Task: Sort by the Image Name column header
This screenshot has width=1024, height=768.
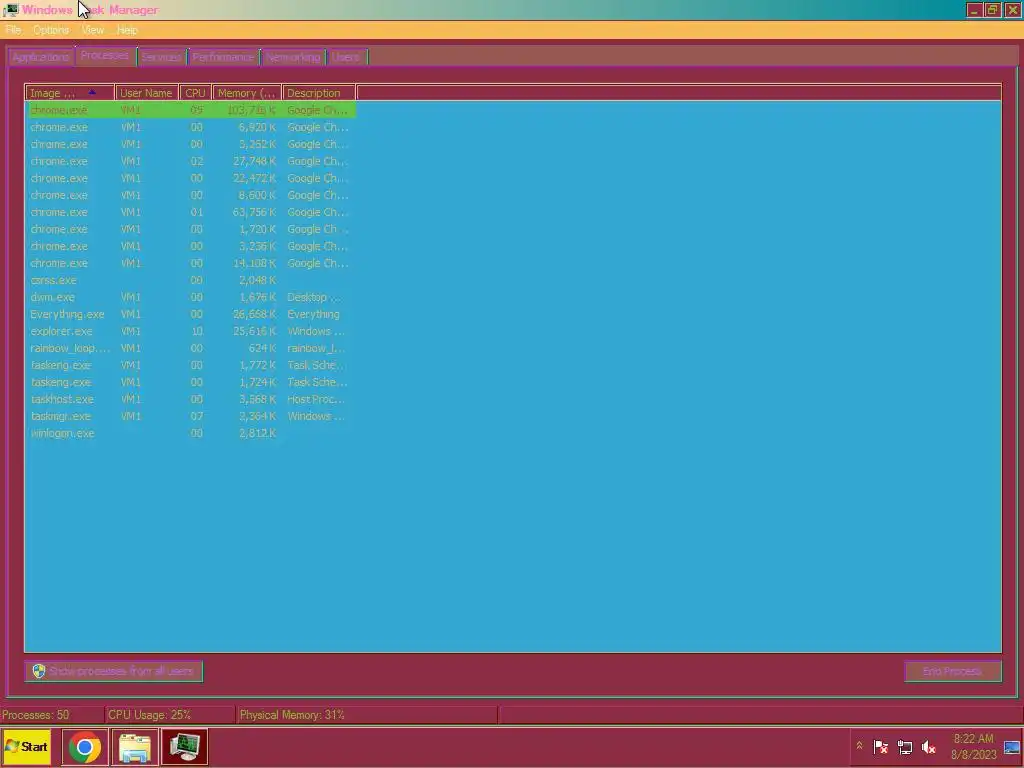Action: 69,93
